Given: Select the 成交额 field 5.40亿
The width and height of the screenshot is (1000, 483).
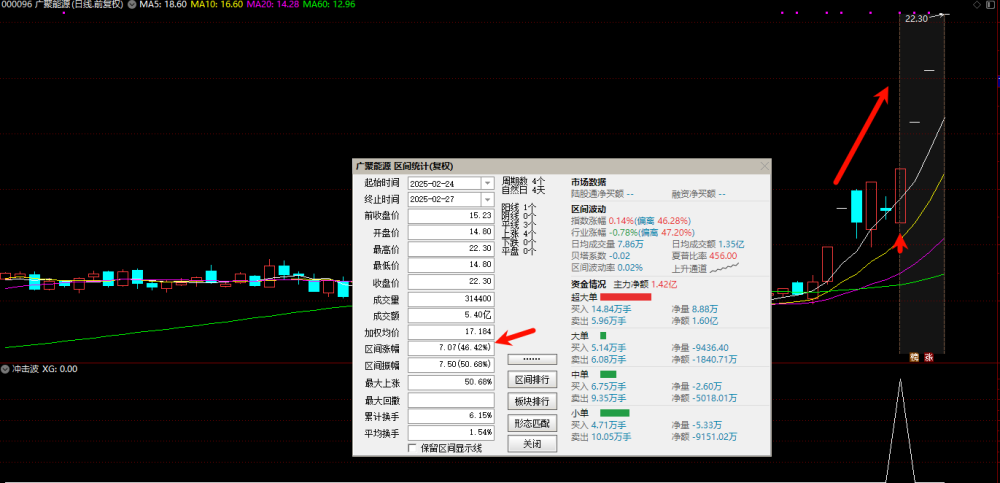Looking at the screenshot, I should (x=451, y=315).
